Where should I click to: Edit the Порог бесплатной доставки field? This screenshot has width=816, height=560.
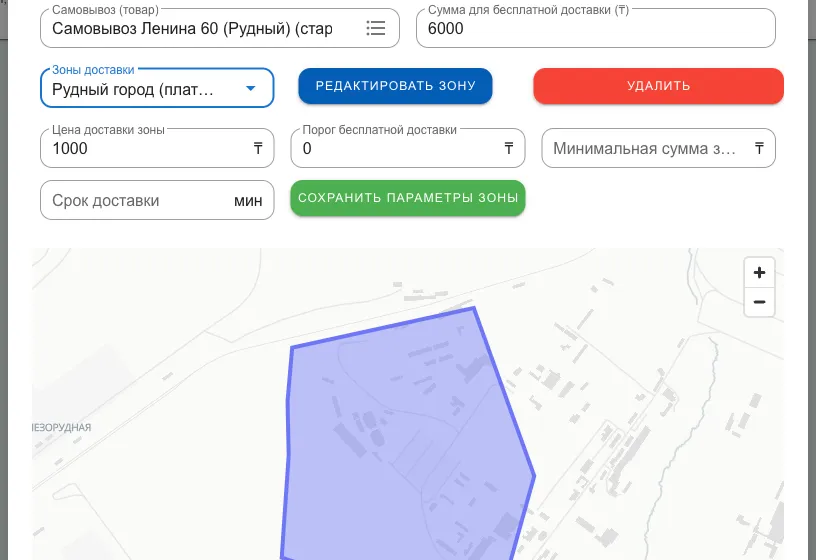click(407, 148)
